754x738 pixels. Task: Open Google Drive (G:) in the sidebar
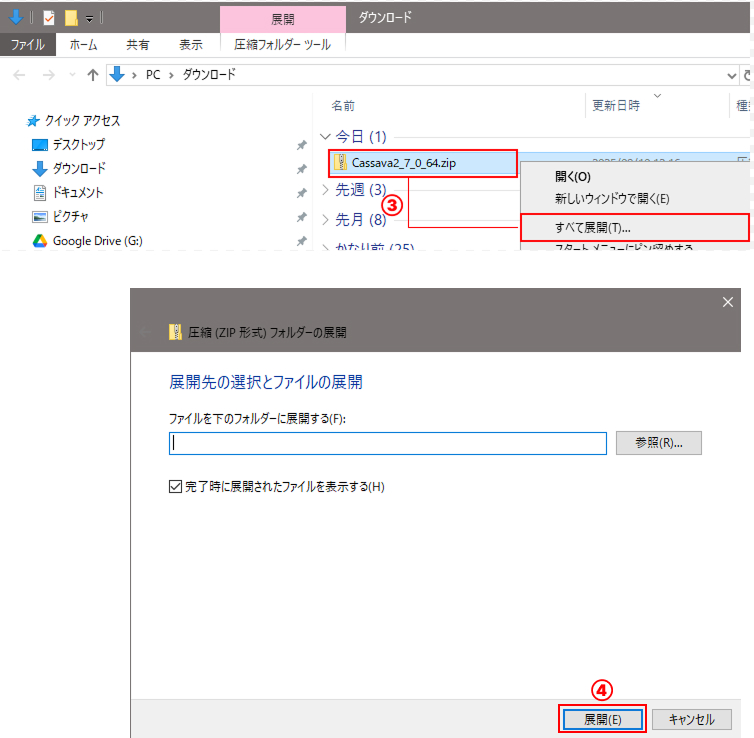97,240
